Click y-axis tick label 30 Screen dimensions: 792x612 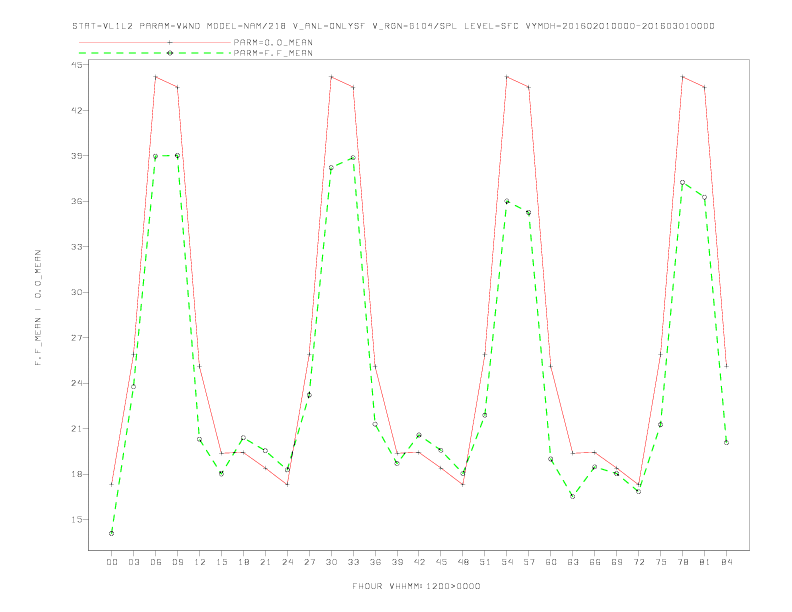(x=77, y=292)
